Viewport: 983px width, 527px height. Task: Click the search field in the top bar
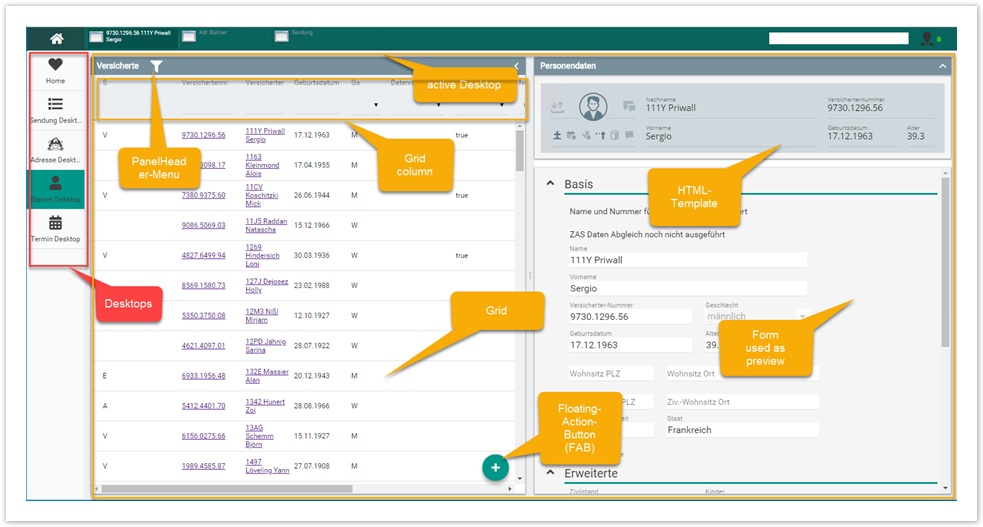[840, 38]
